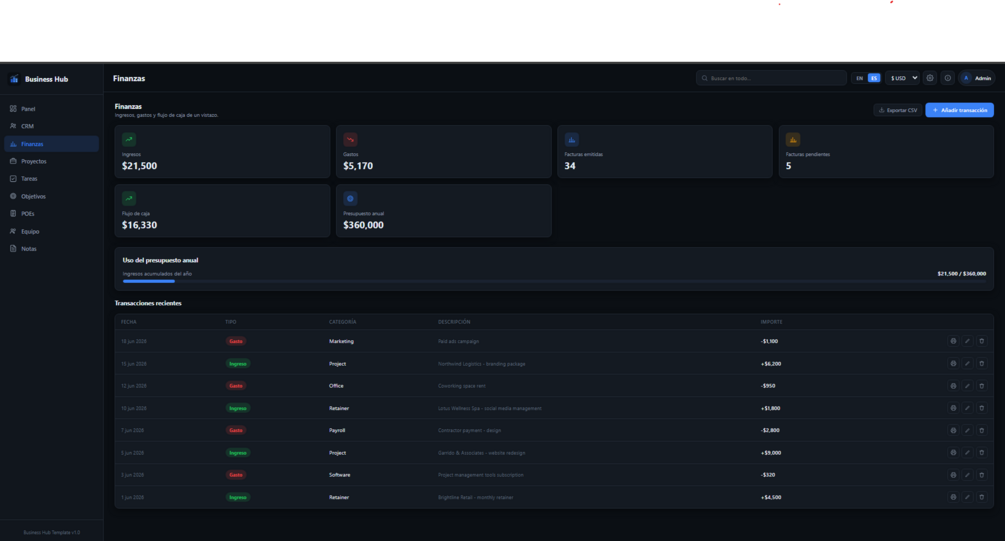Click the Transacciones recientes heading

coord(148,303)
